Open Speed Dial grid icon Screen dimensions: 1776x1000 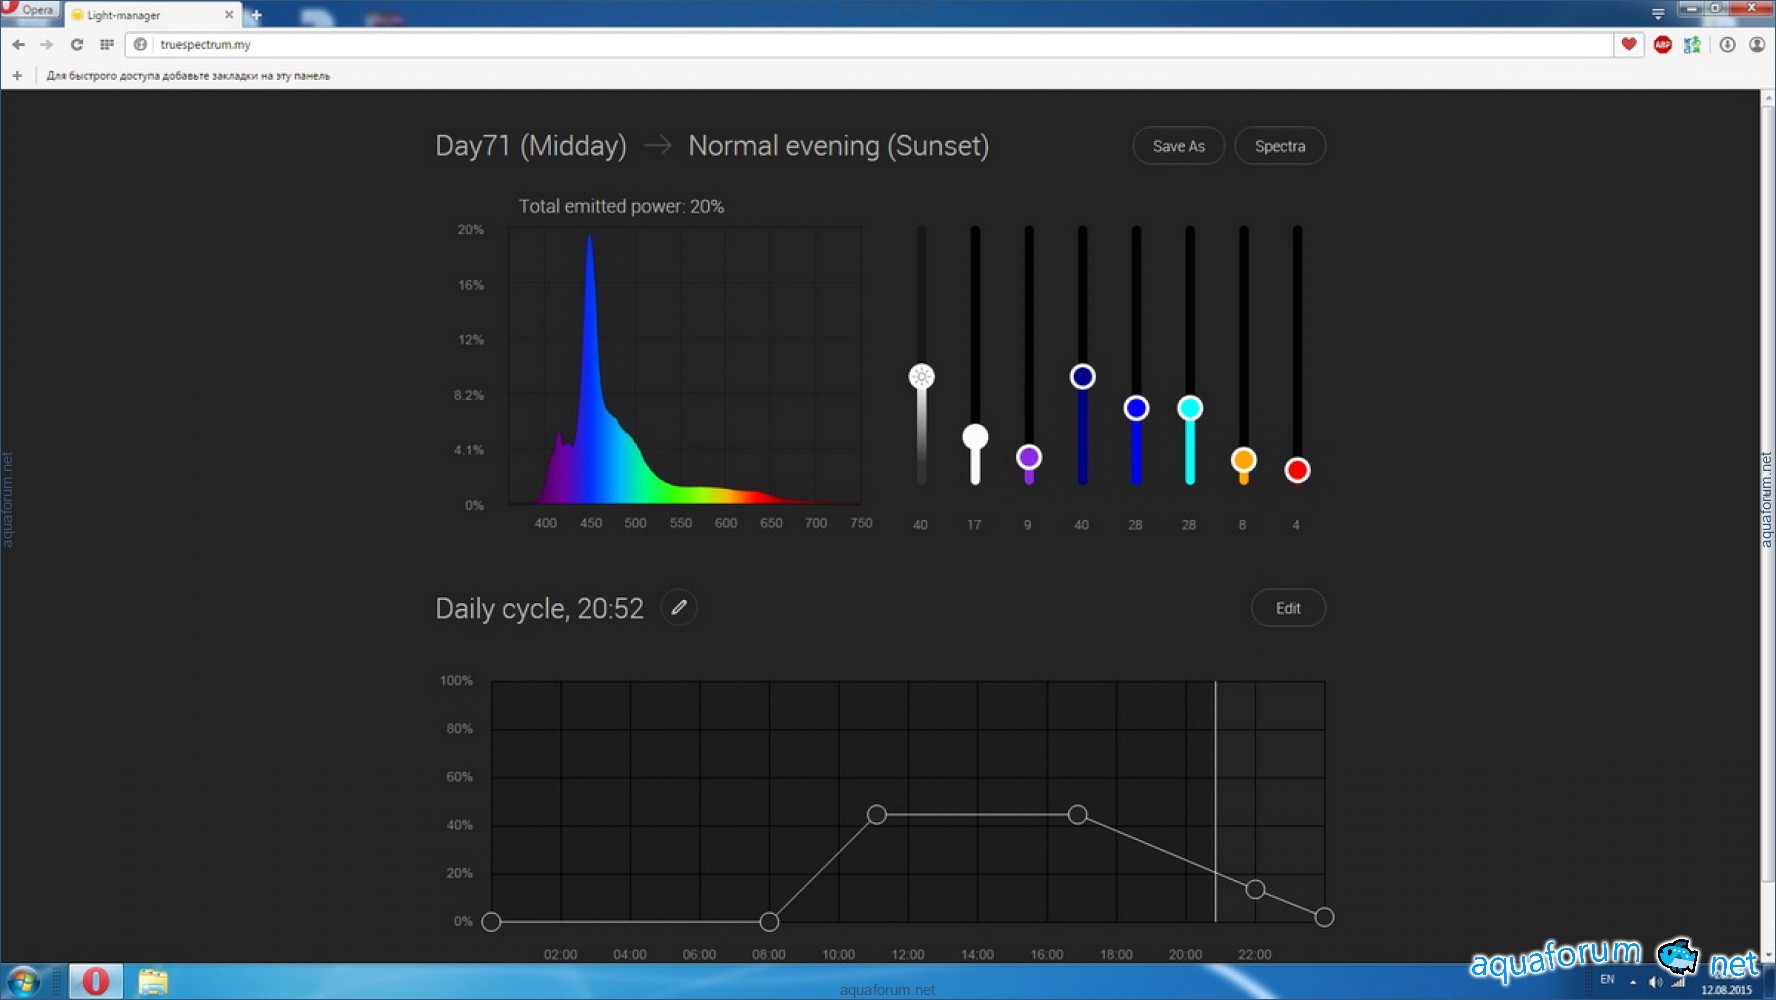point(107,45)
